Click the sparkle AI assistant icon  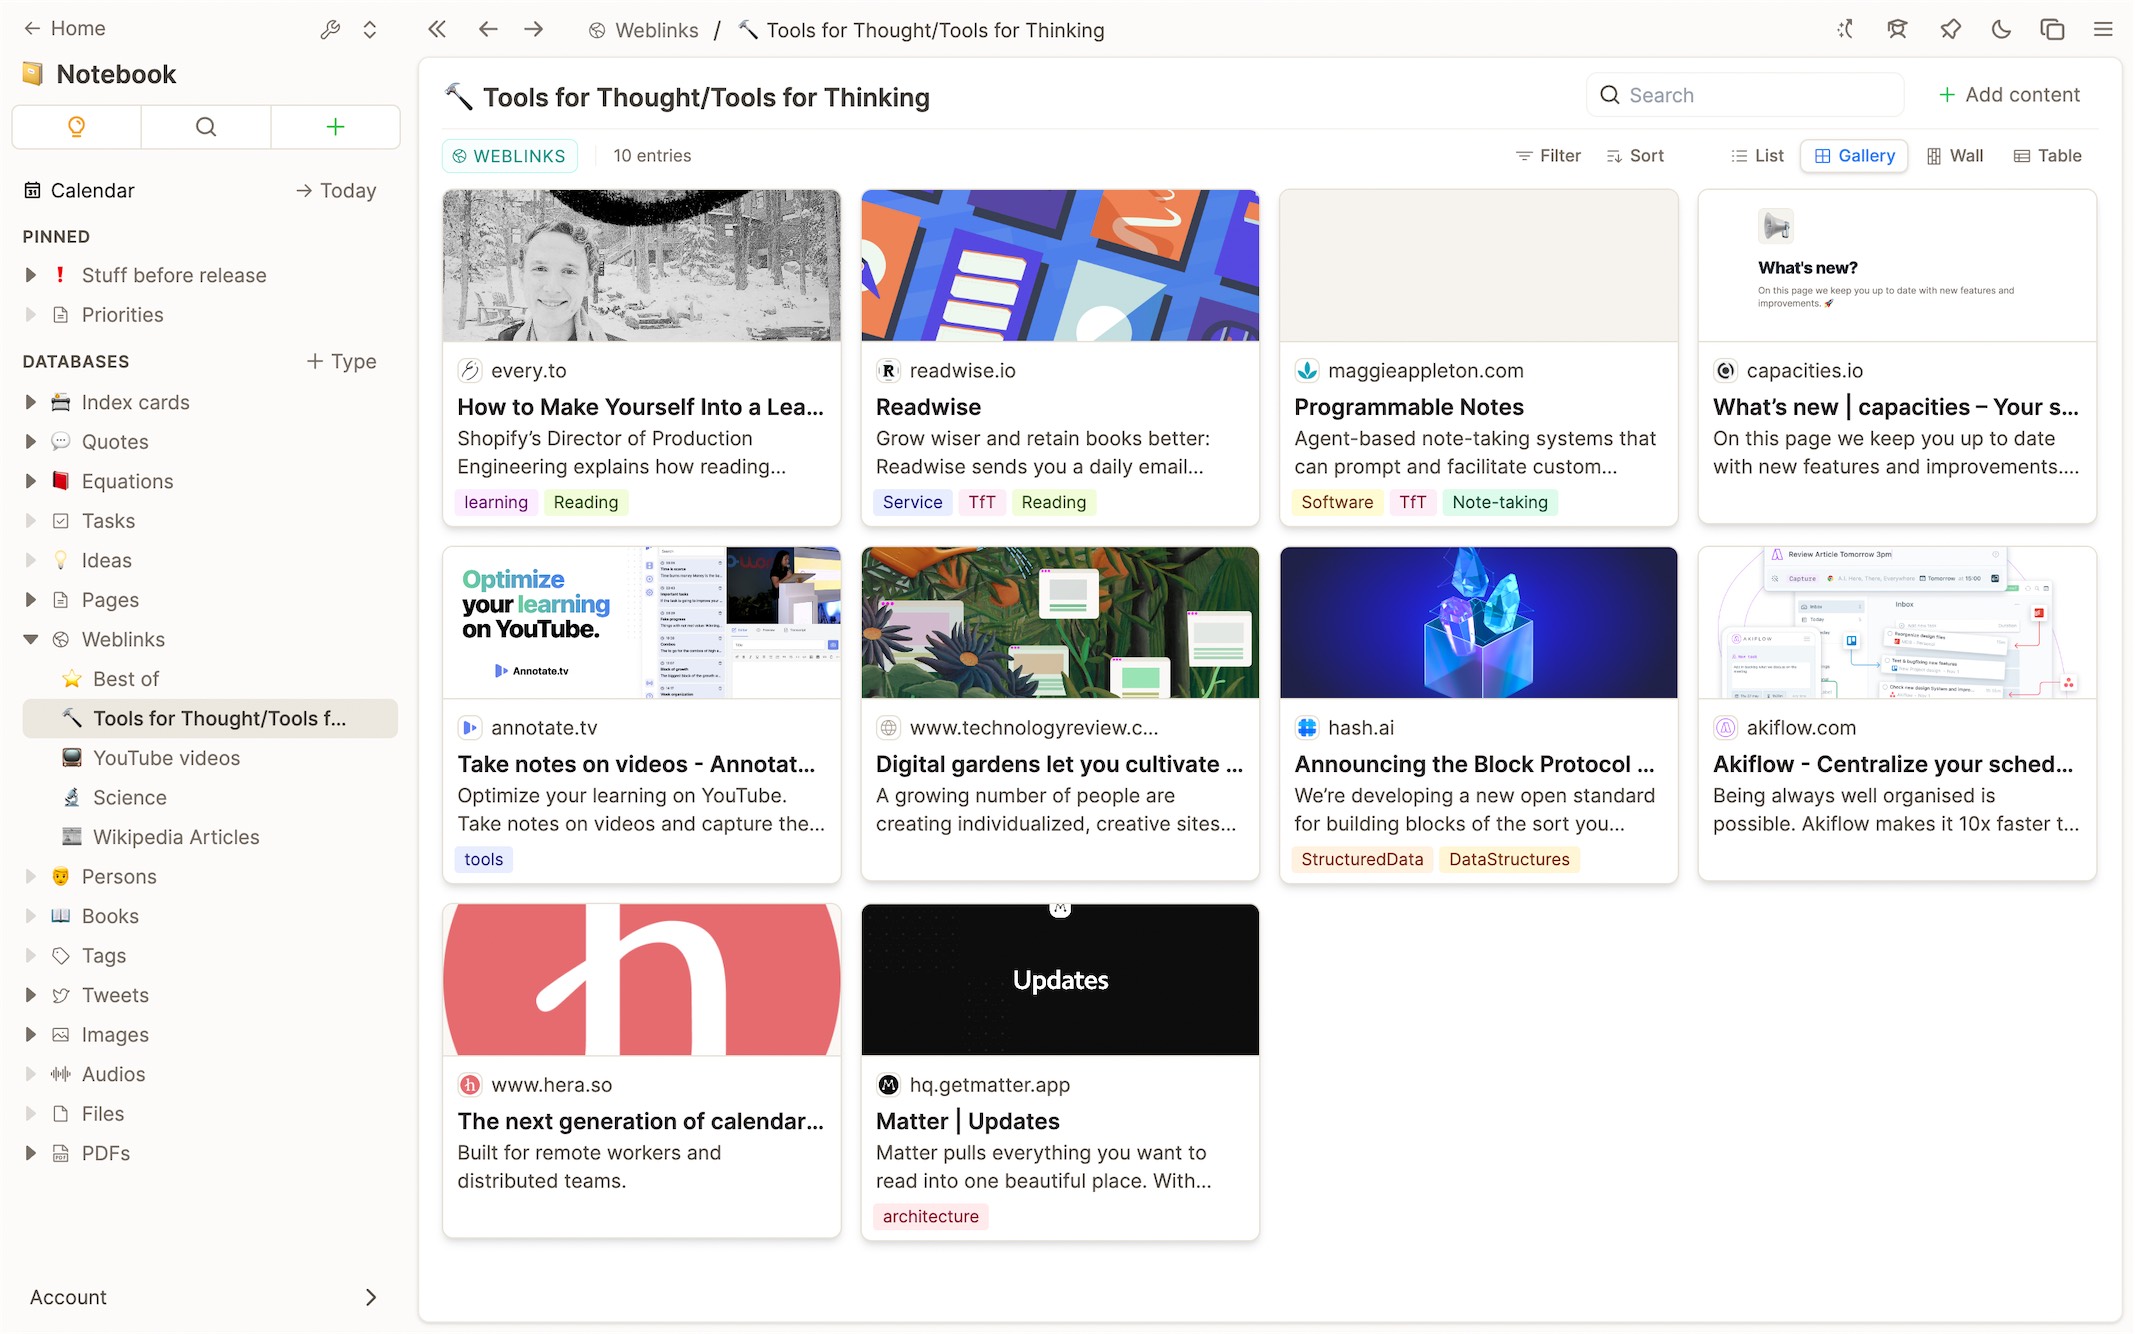point(1845,29)
